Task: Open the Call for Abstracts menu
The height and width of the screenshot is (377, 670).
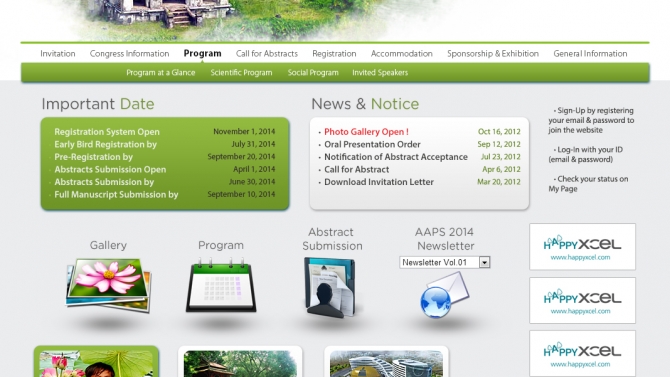Action: 267,53
